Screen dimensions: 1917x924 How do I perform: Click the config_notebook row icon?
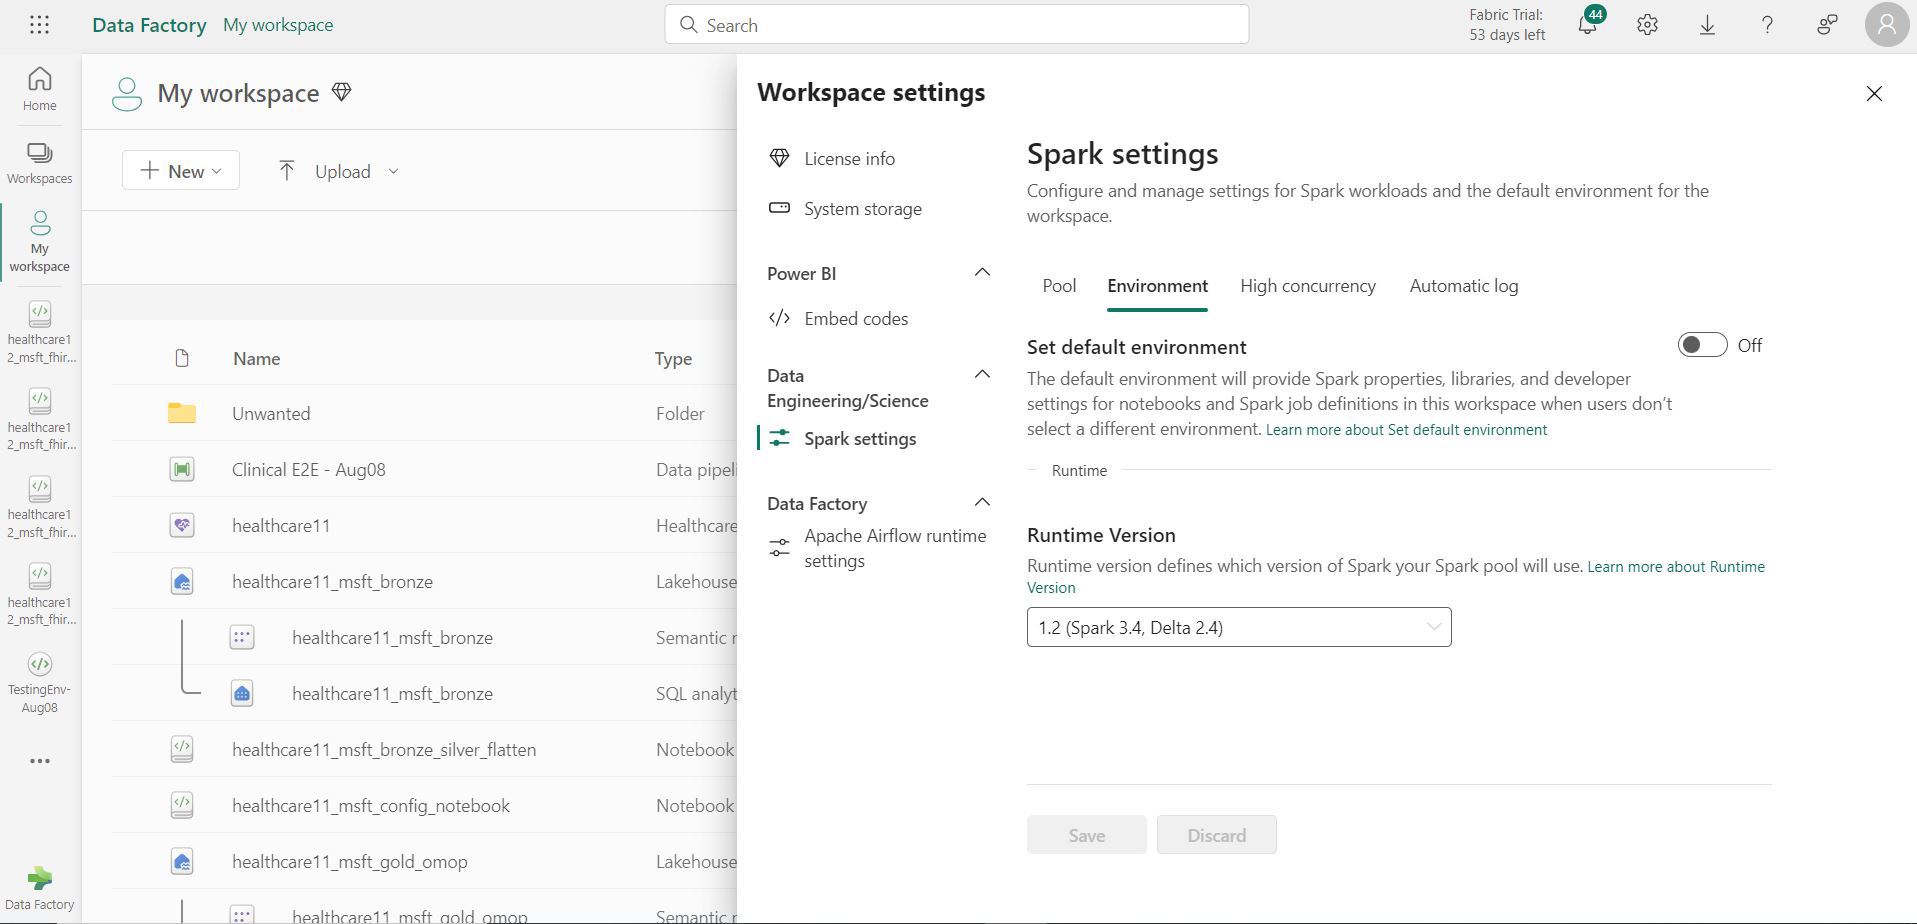[181, 805]
